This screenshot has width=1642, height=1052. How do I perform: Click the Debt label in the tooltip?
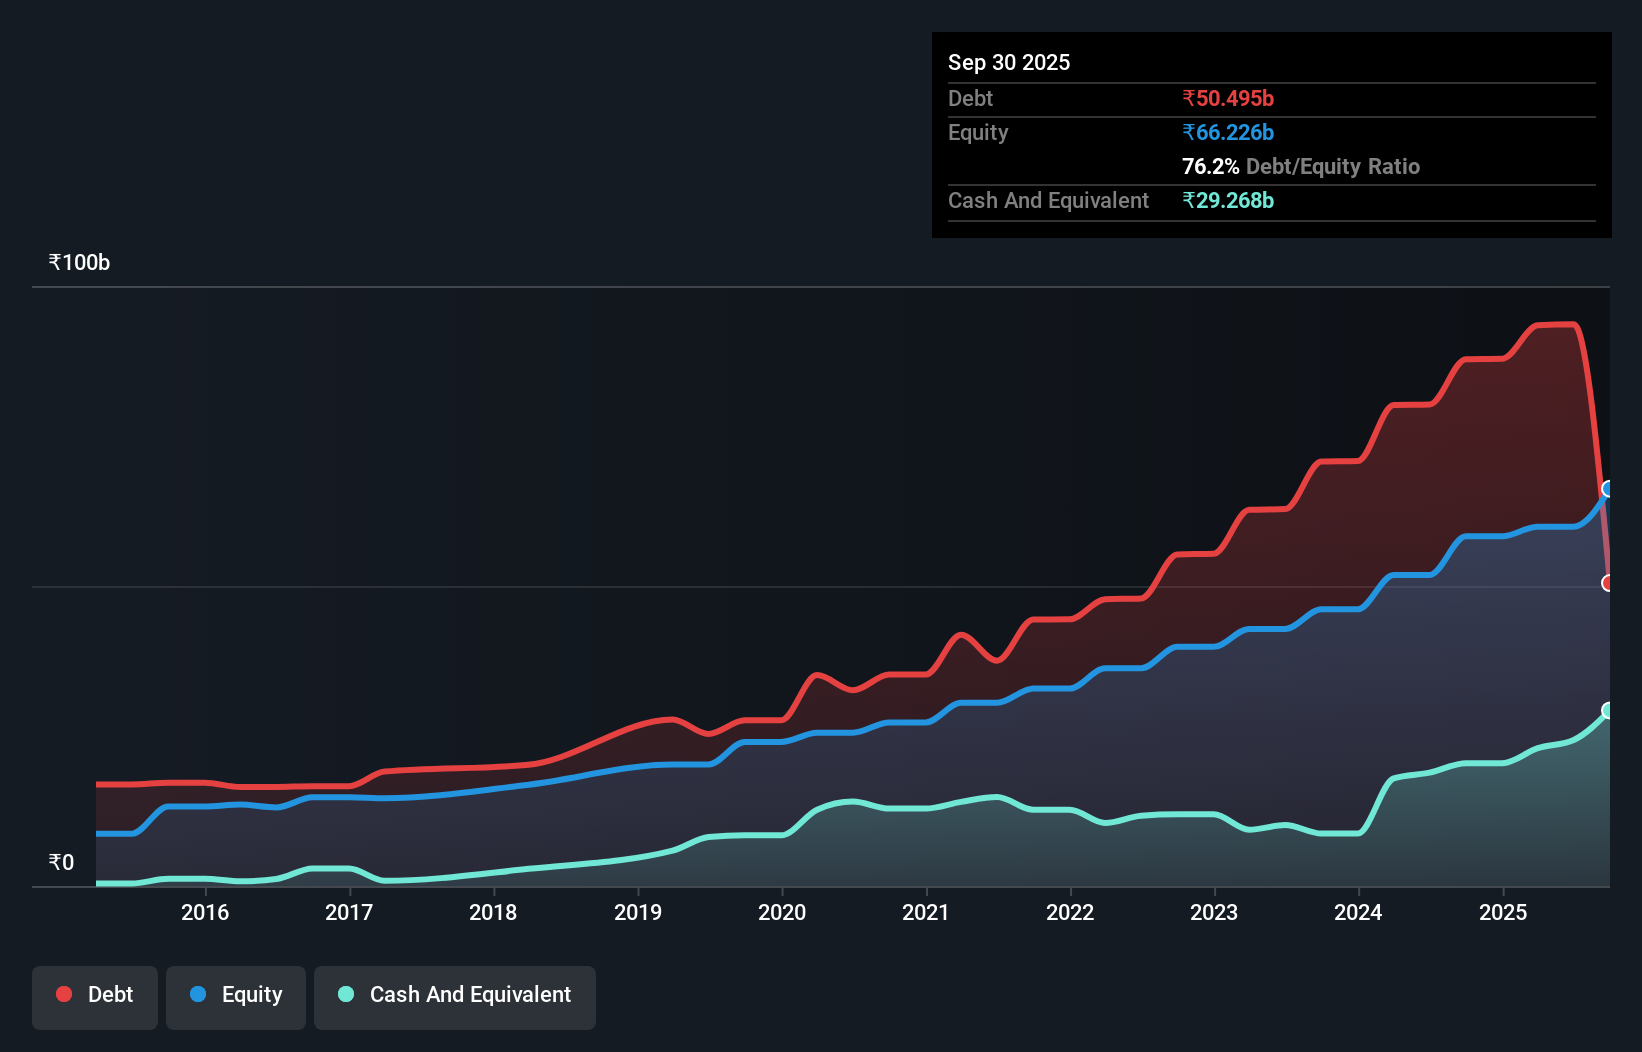point(970,98)
